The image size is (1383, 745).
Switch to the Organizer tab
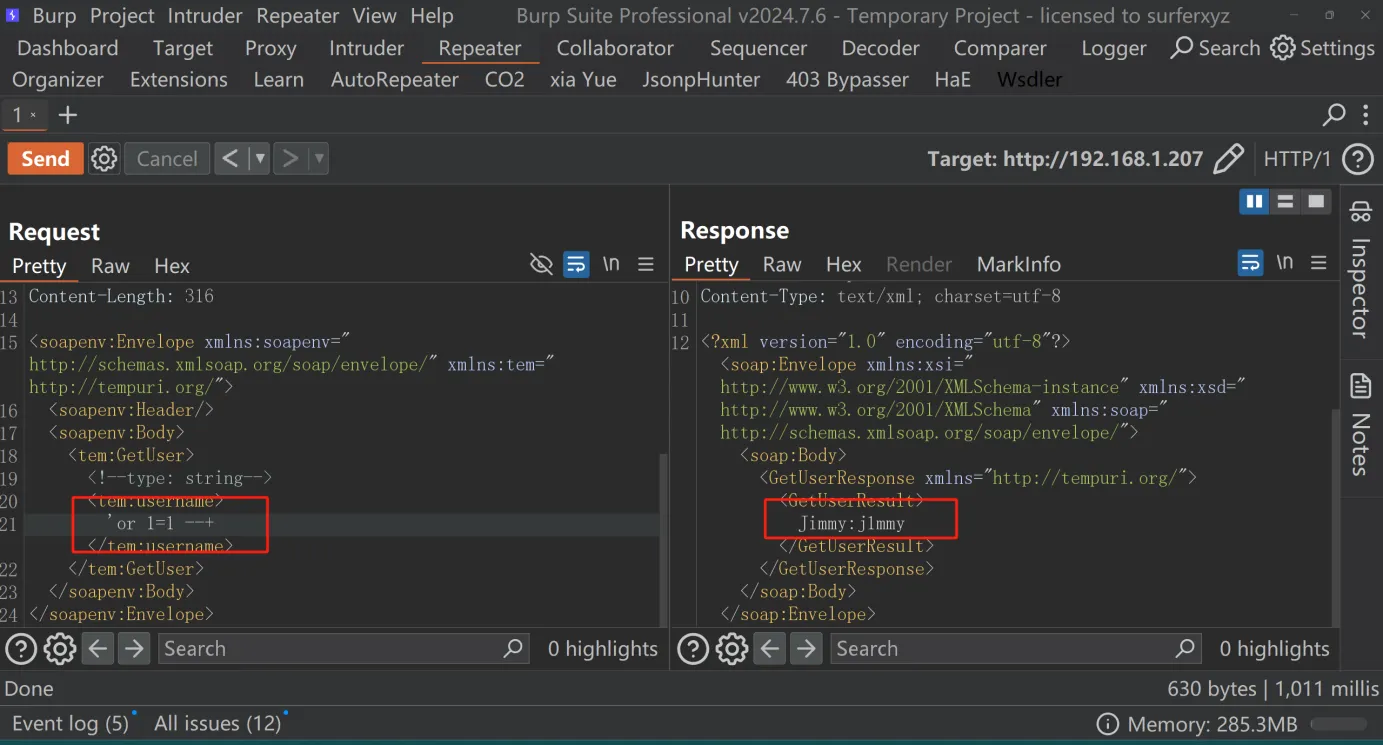(58, 79)
